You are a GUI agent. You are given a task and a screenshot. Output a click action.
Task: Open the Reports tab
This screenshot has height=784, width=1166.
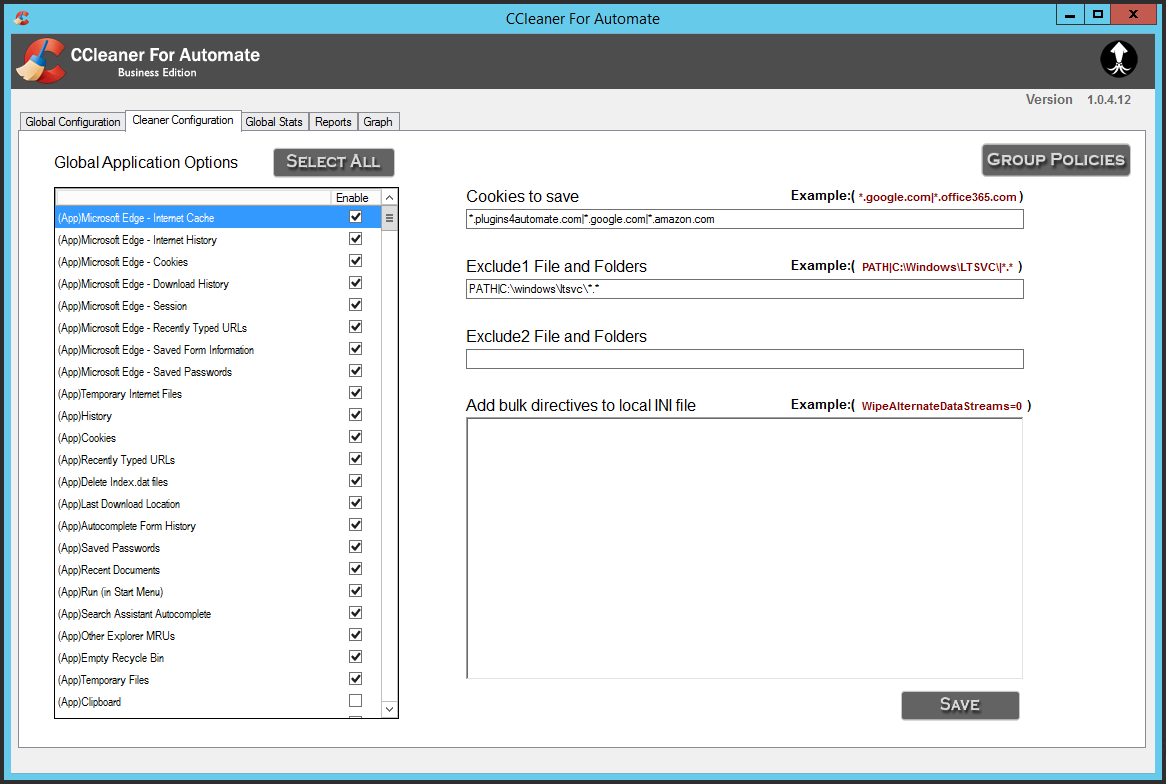(x=332, y=122)
